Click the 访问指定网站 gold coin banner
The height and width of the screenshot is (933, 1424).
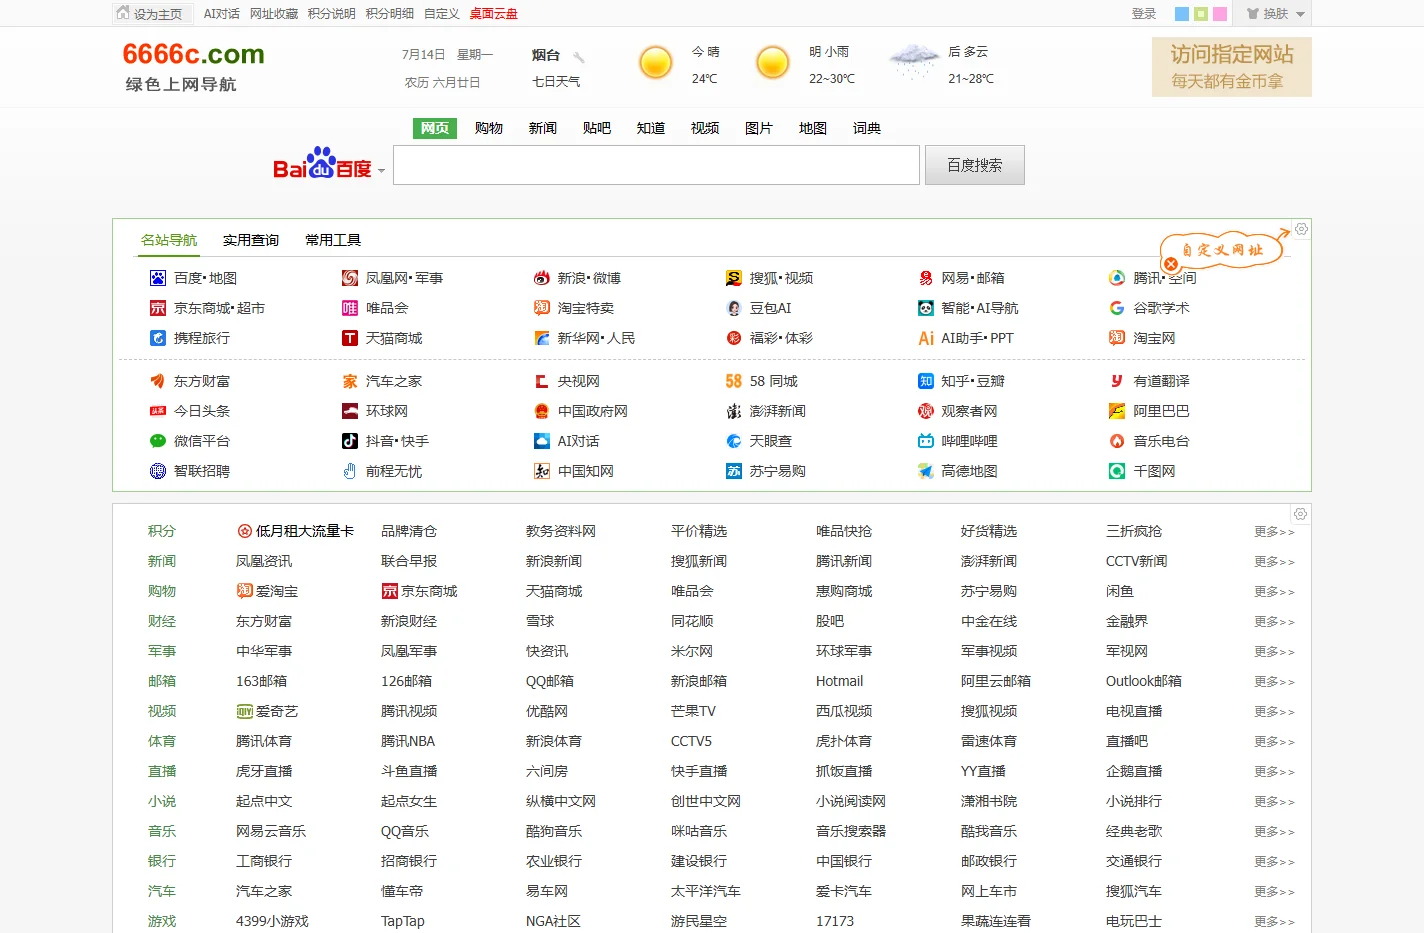tap(1232, 67)
